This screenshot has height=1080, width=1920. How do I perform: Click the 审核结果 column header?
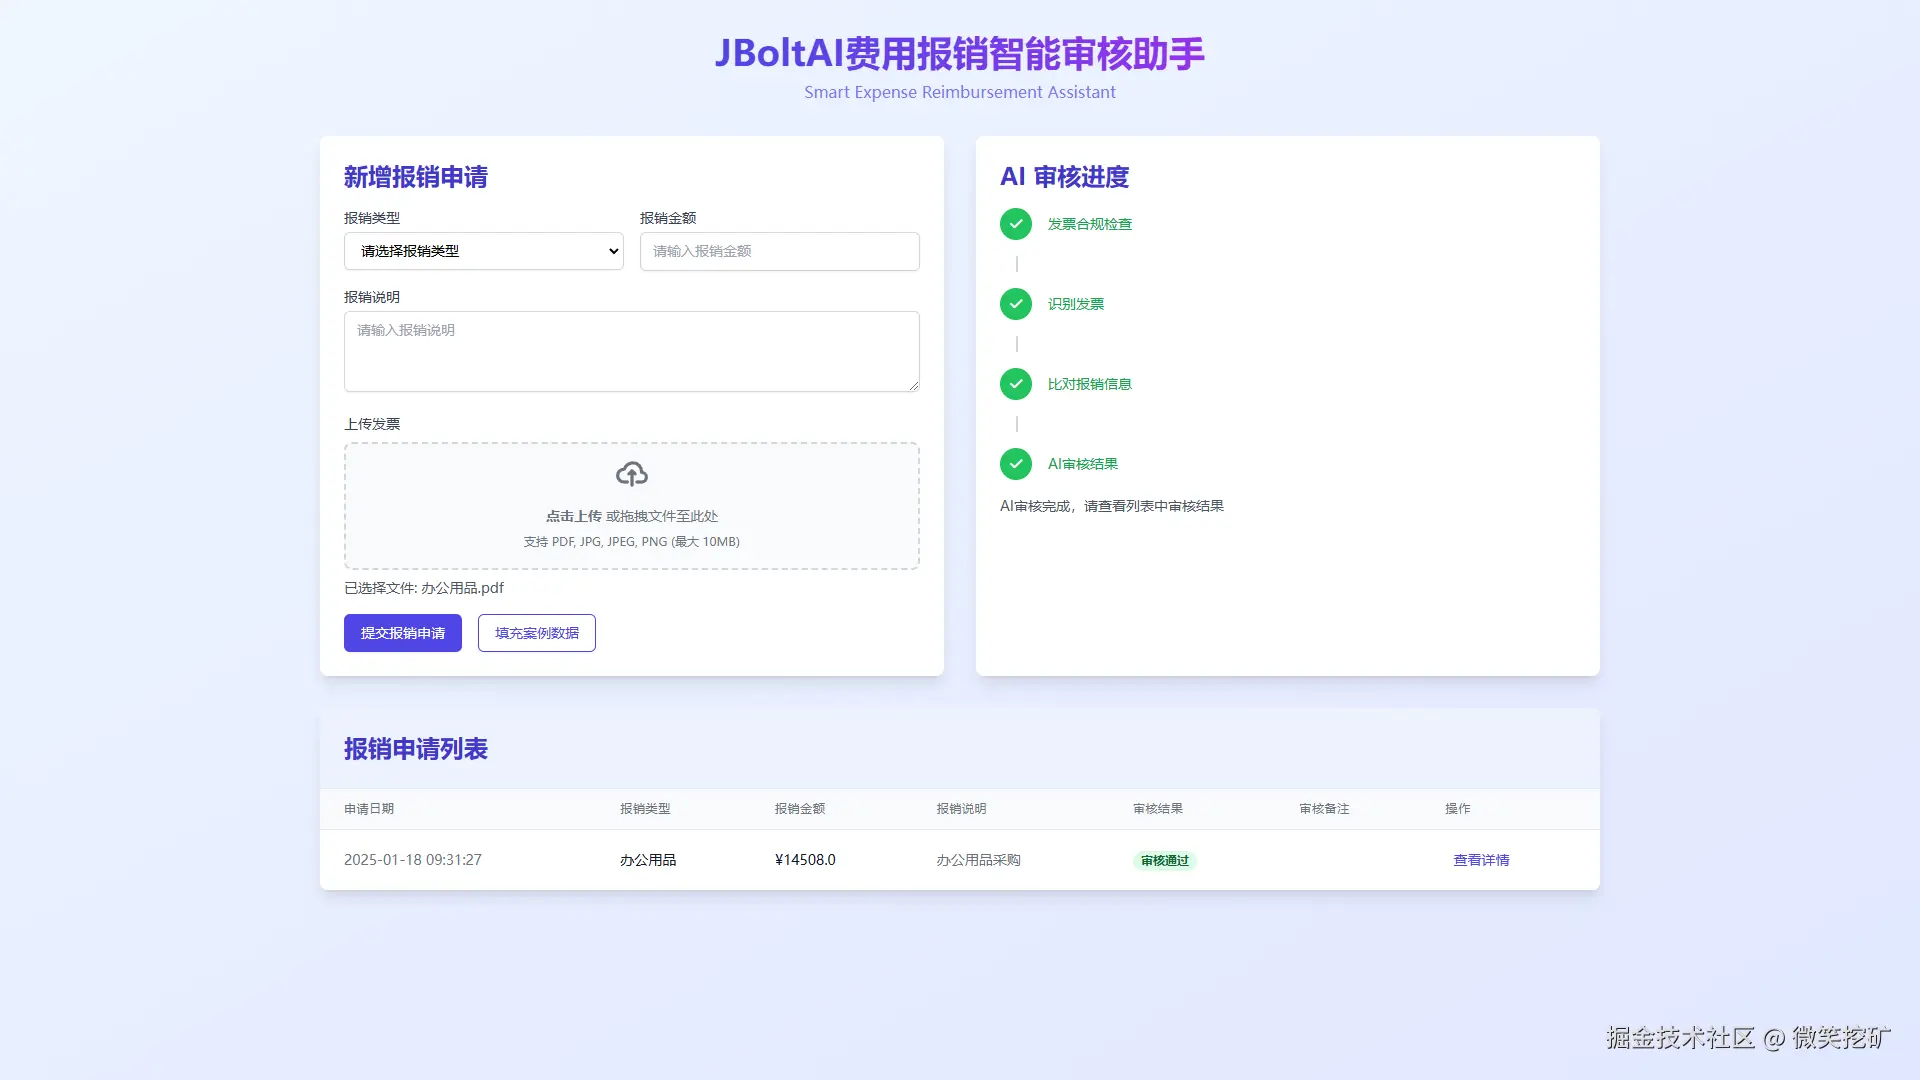click(x=1158, y=809)
